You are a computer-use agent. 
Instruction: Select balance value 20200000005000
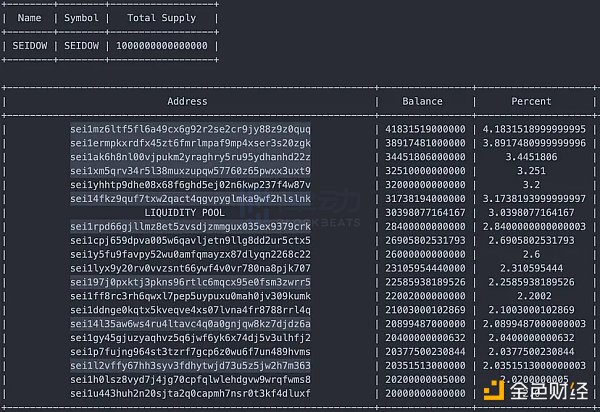tap(425, 380)
